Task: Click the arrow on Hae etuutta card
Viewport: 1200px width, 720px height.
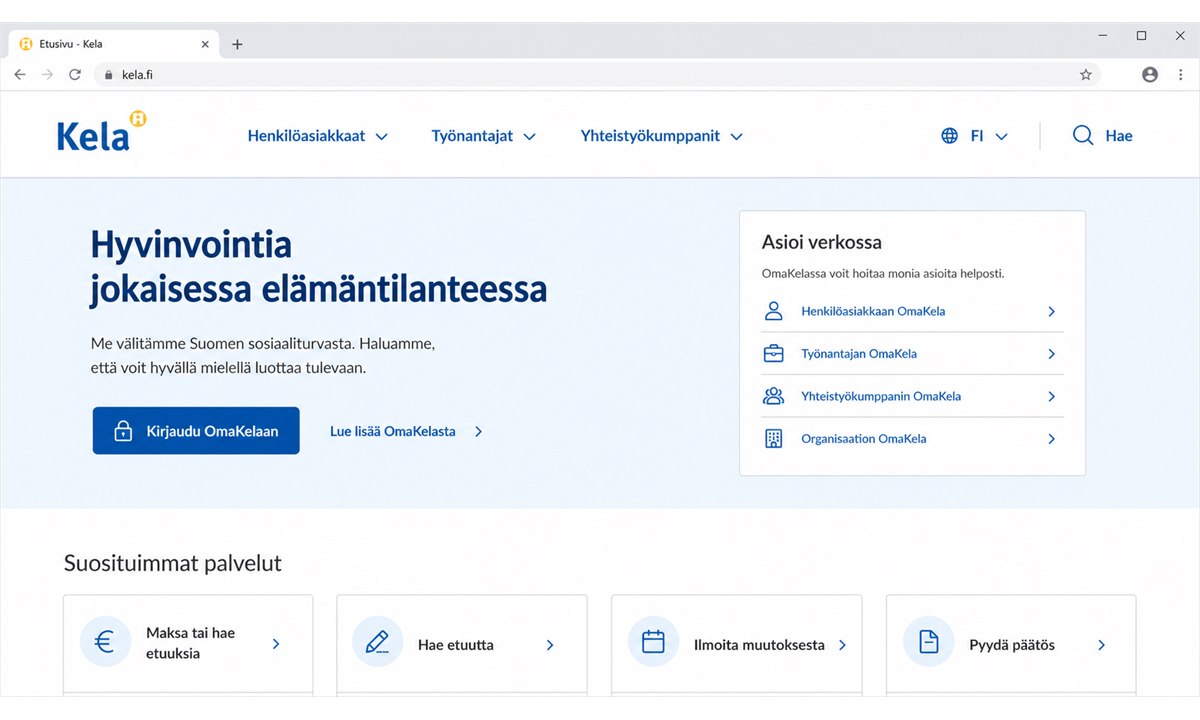Action: pos(550,645)
